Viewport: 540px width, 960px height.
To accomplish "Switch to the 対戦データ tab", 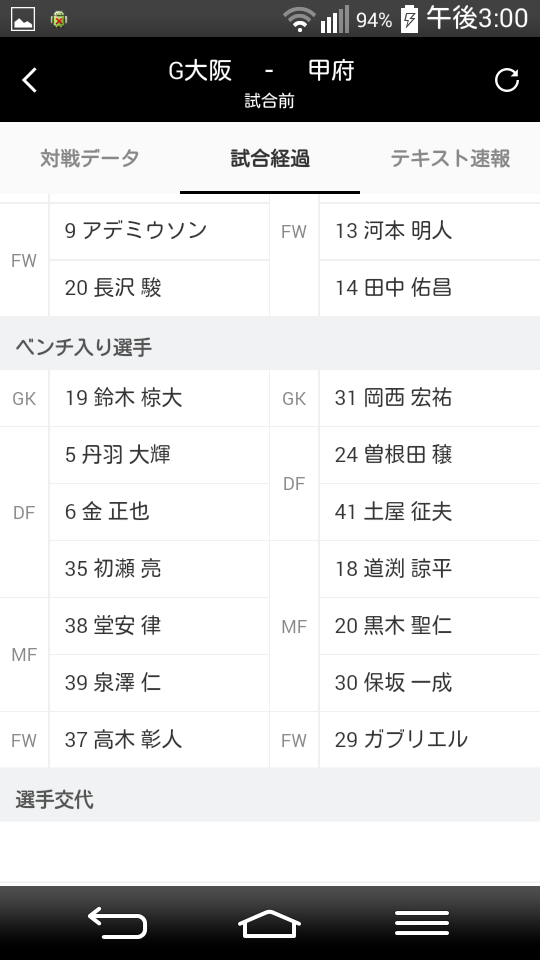I will (x=90, y=158).
